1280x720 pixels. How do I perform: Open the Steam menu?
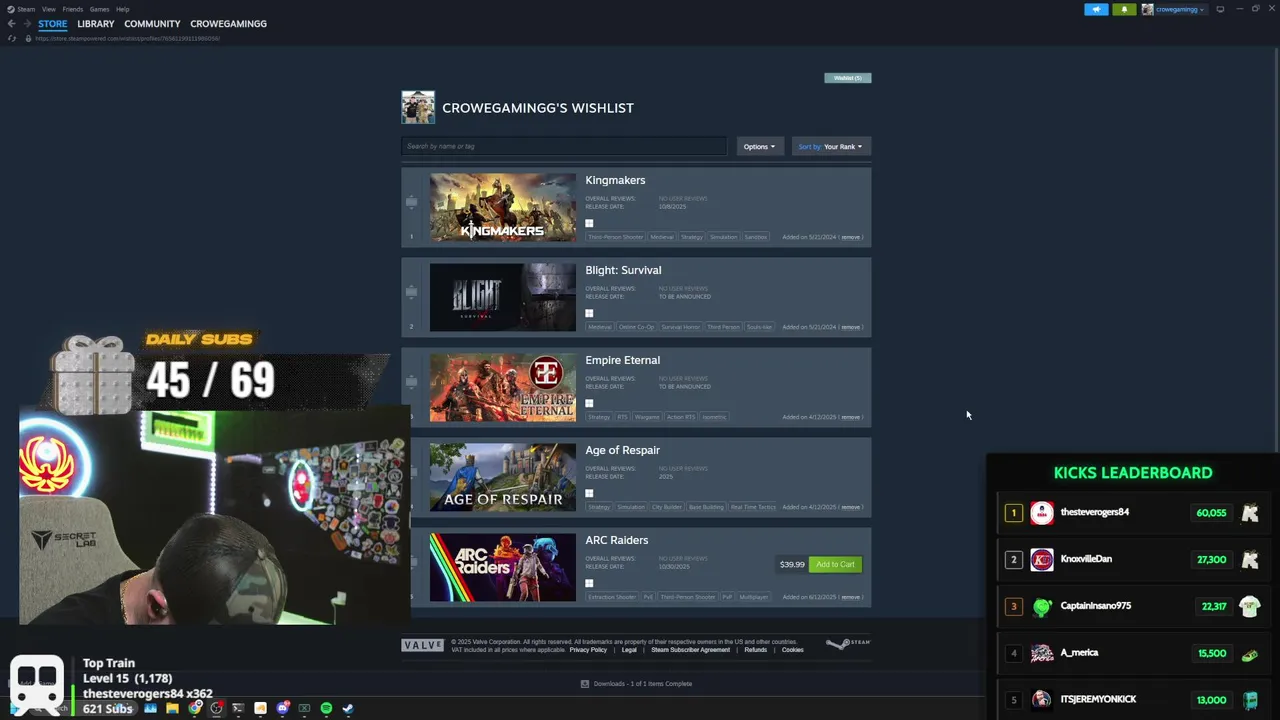[26, 9]
